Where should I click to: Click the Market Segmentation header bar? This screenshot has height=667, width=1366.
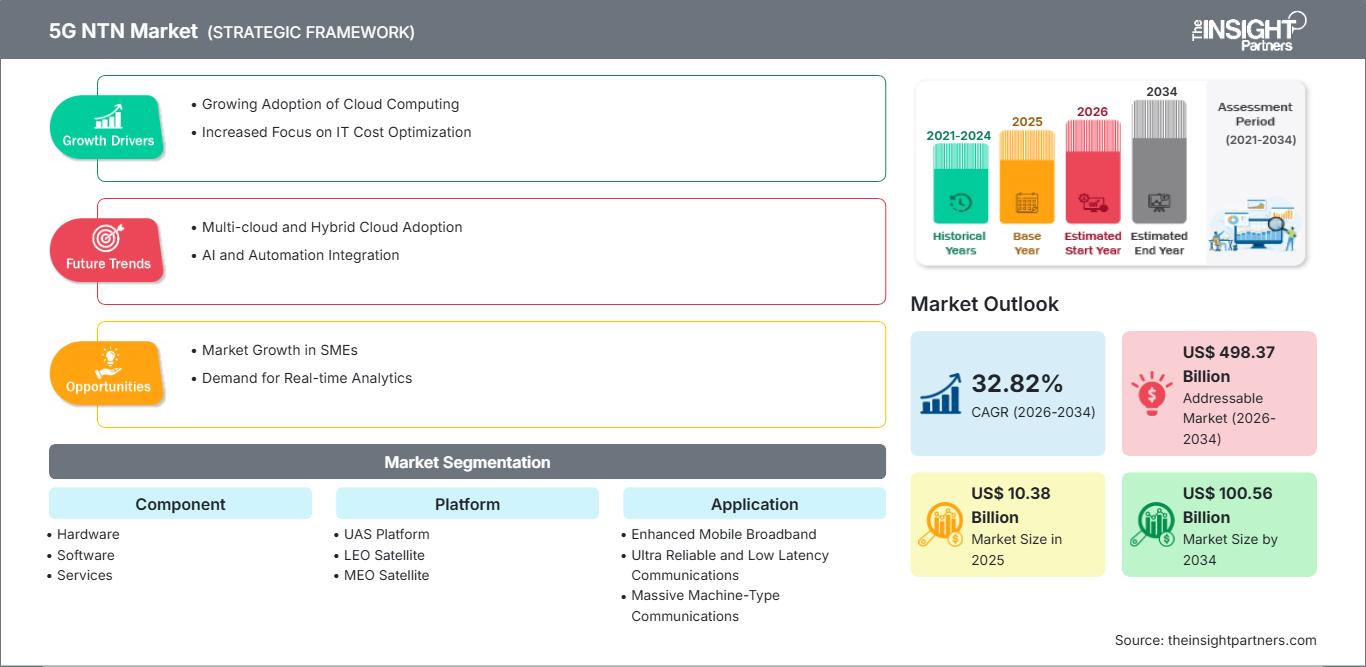pyautogui.click(x=467, y=462)
